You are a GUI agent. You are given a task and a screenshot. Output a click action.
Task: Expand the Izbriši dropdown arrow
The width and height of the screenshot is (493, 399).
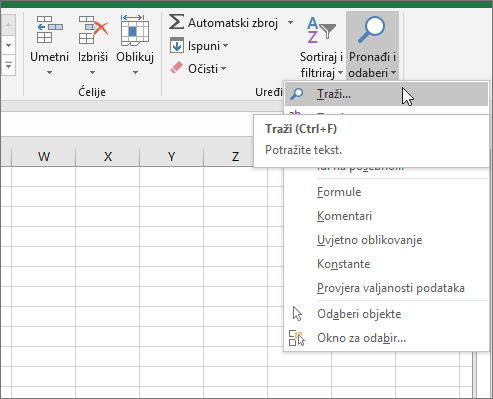click(93, 72)
